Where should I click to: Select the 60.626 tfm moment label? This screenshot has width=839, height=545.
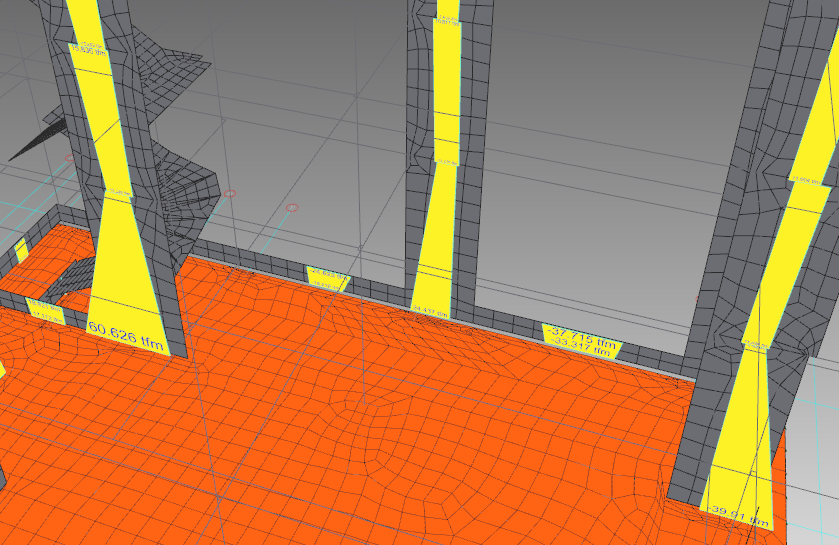pyautogui.click(x=126, y=335)
